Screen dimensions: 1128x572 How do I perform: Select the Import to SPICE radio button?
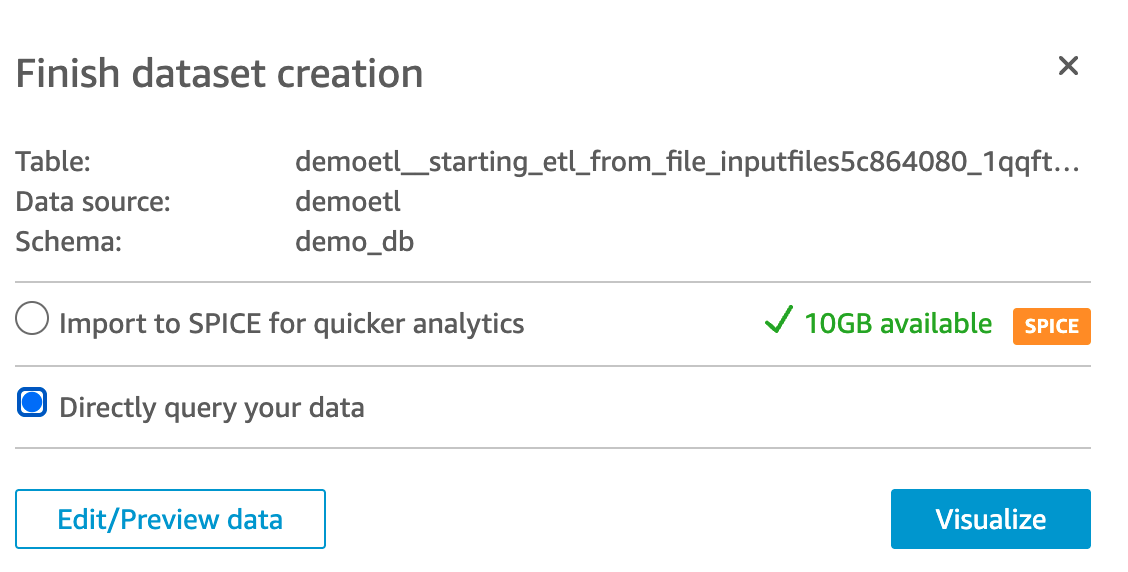33,321
